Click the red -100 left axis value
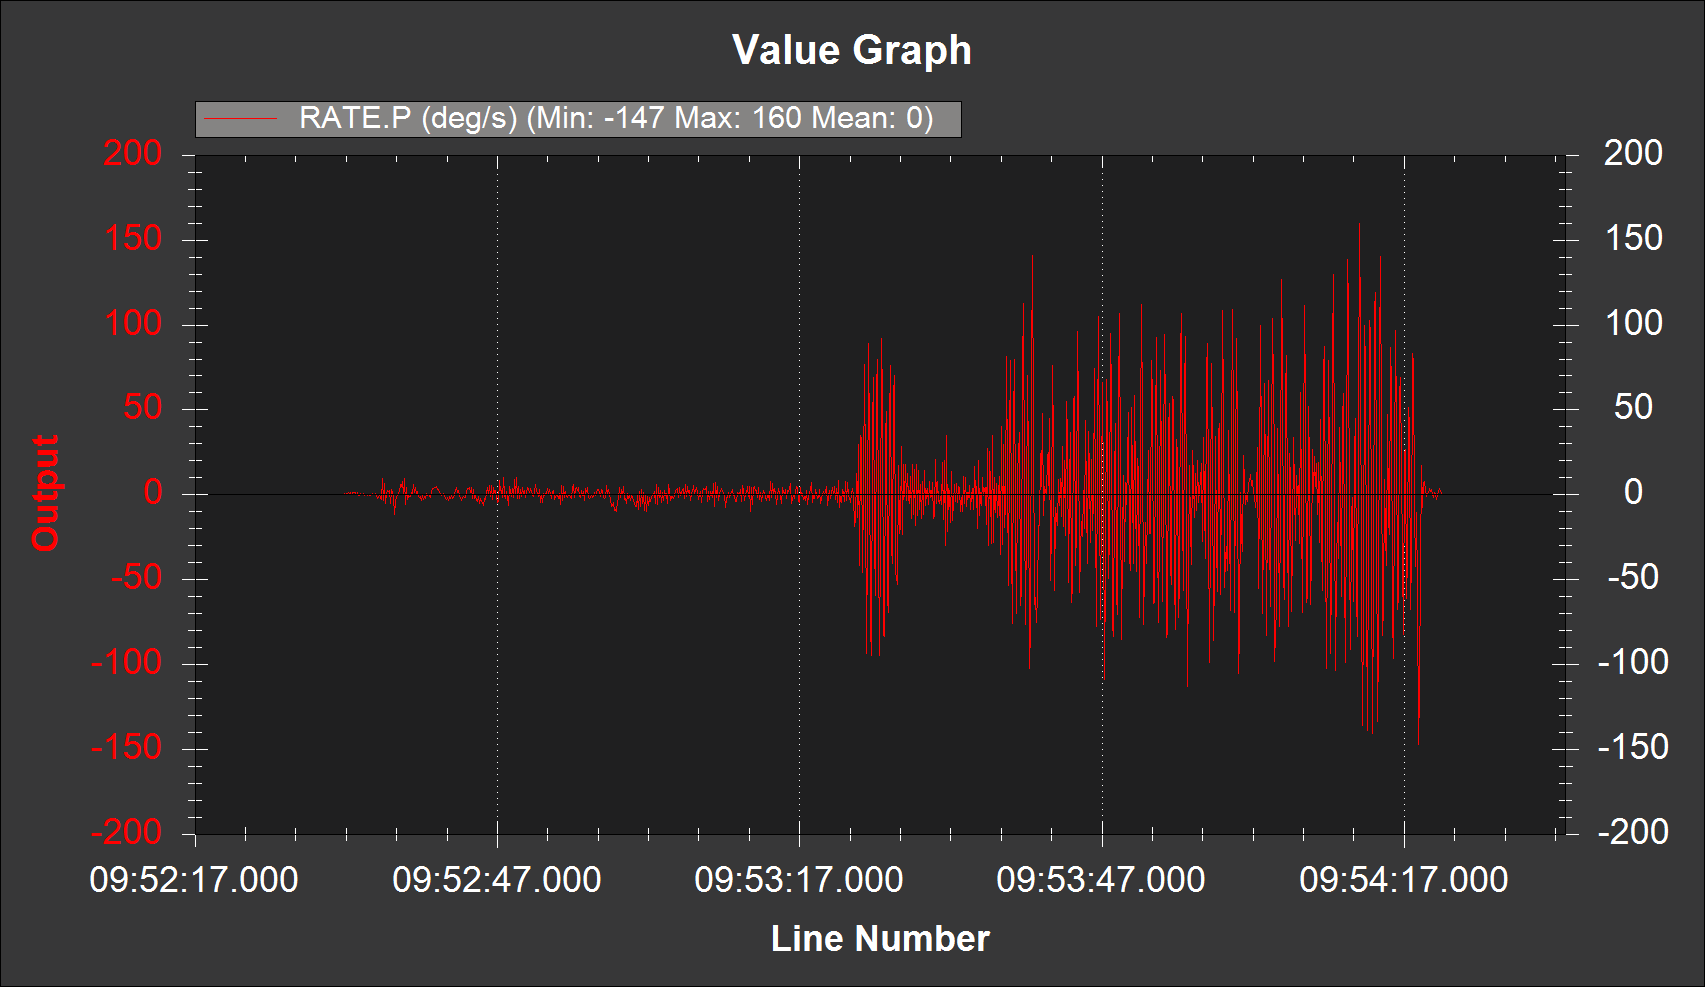The height and width of the screenshot is (987, 1705). point(126,662)
